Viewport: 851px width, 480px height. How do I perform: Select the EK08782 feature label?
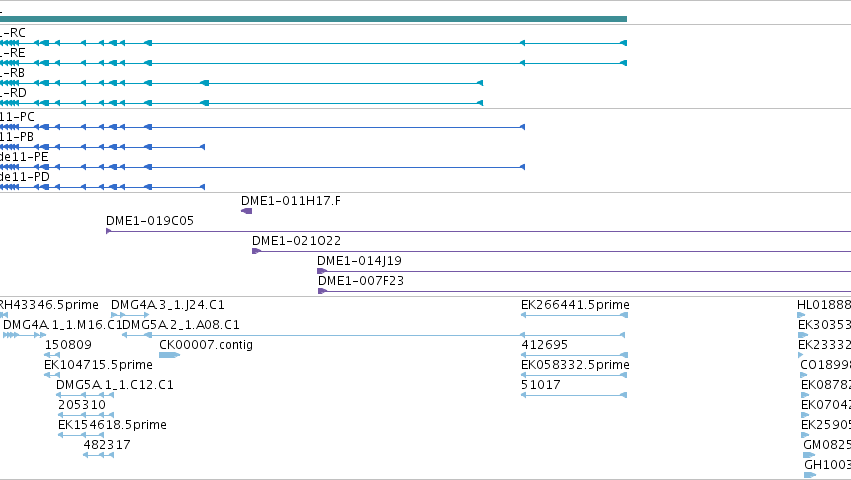click(826, 385)
